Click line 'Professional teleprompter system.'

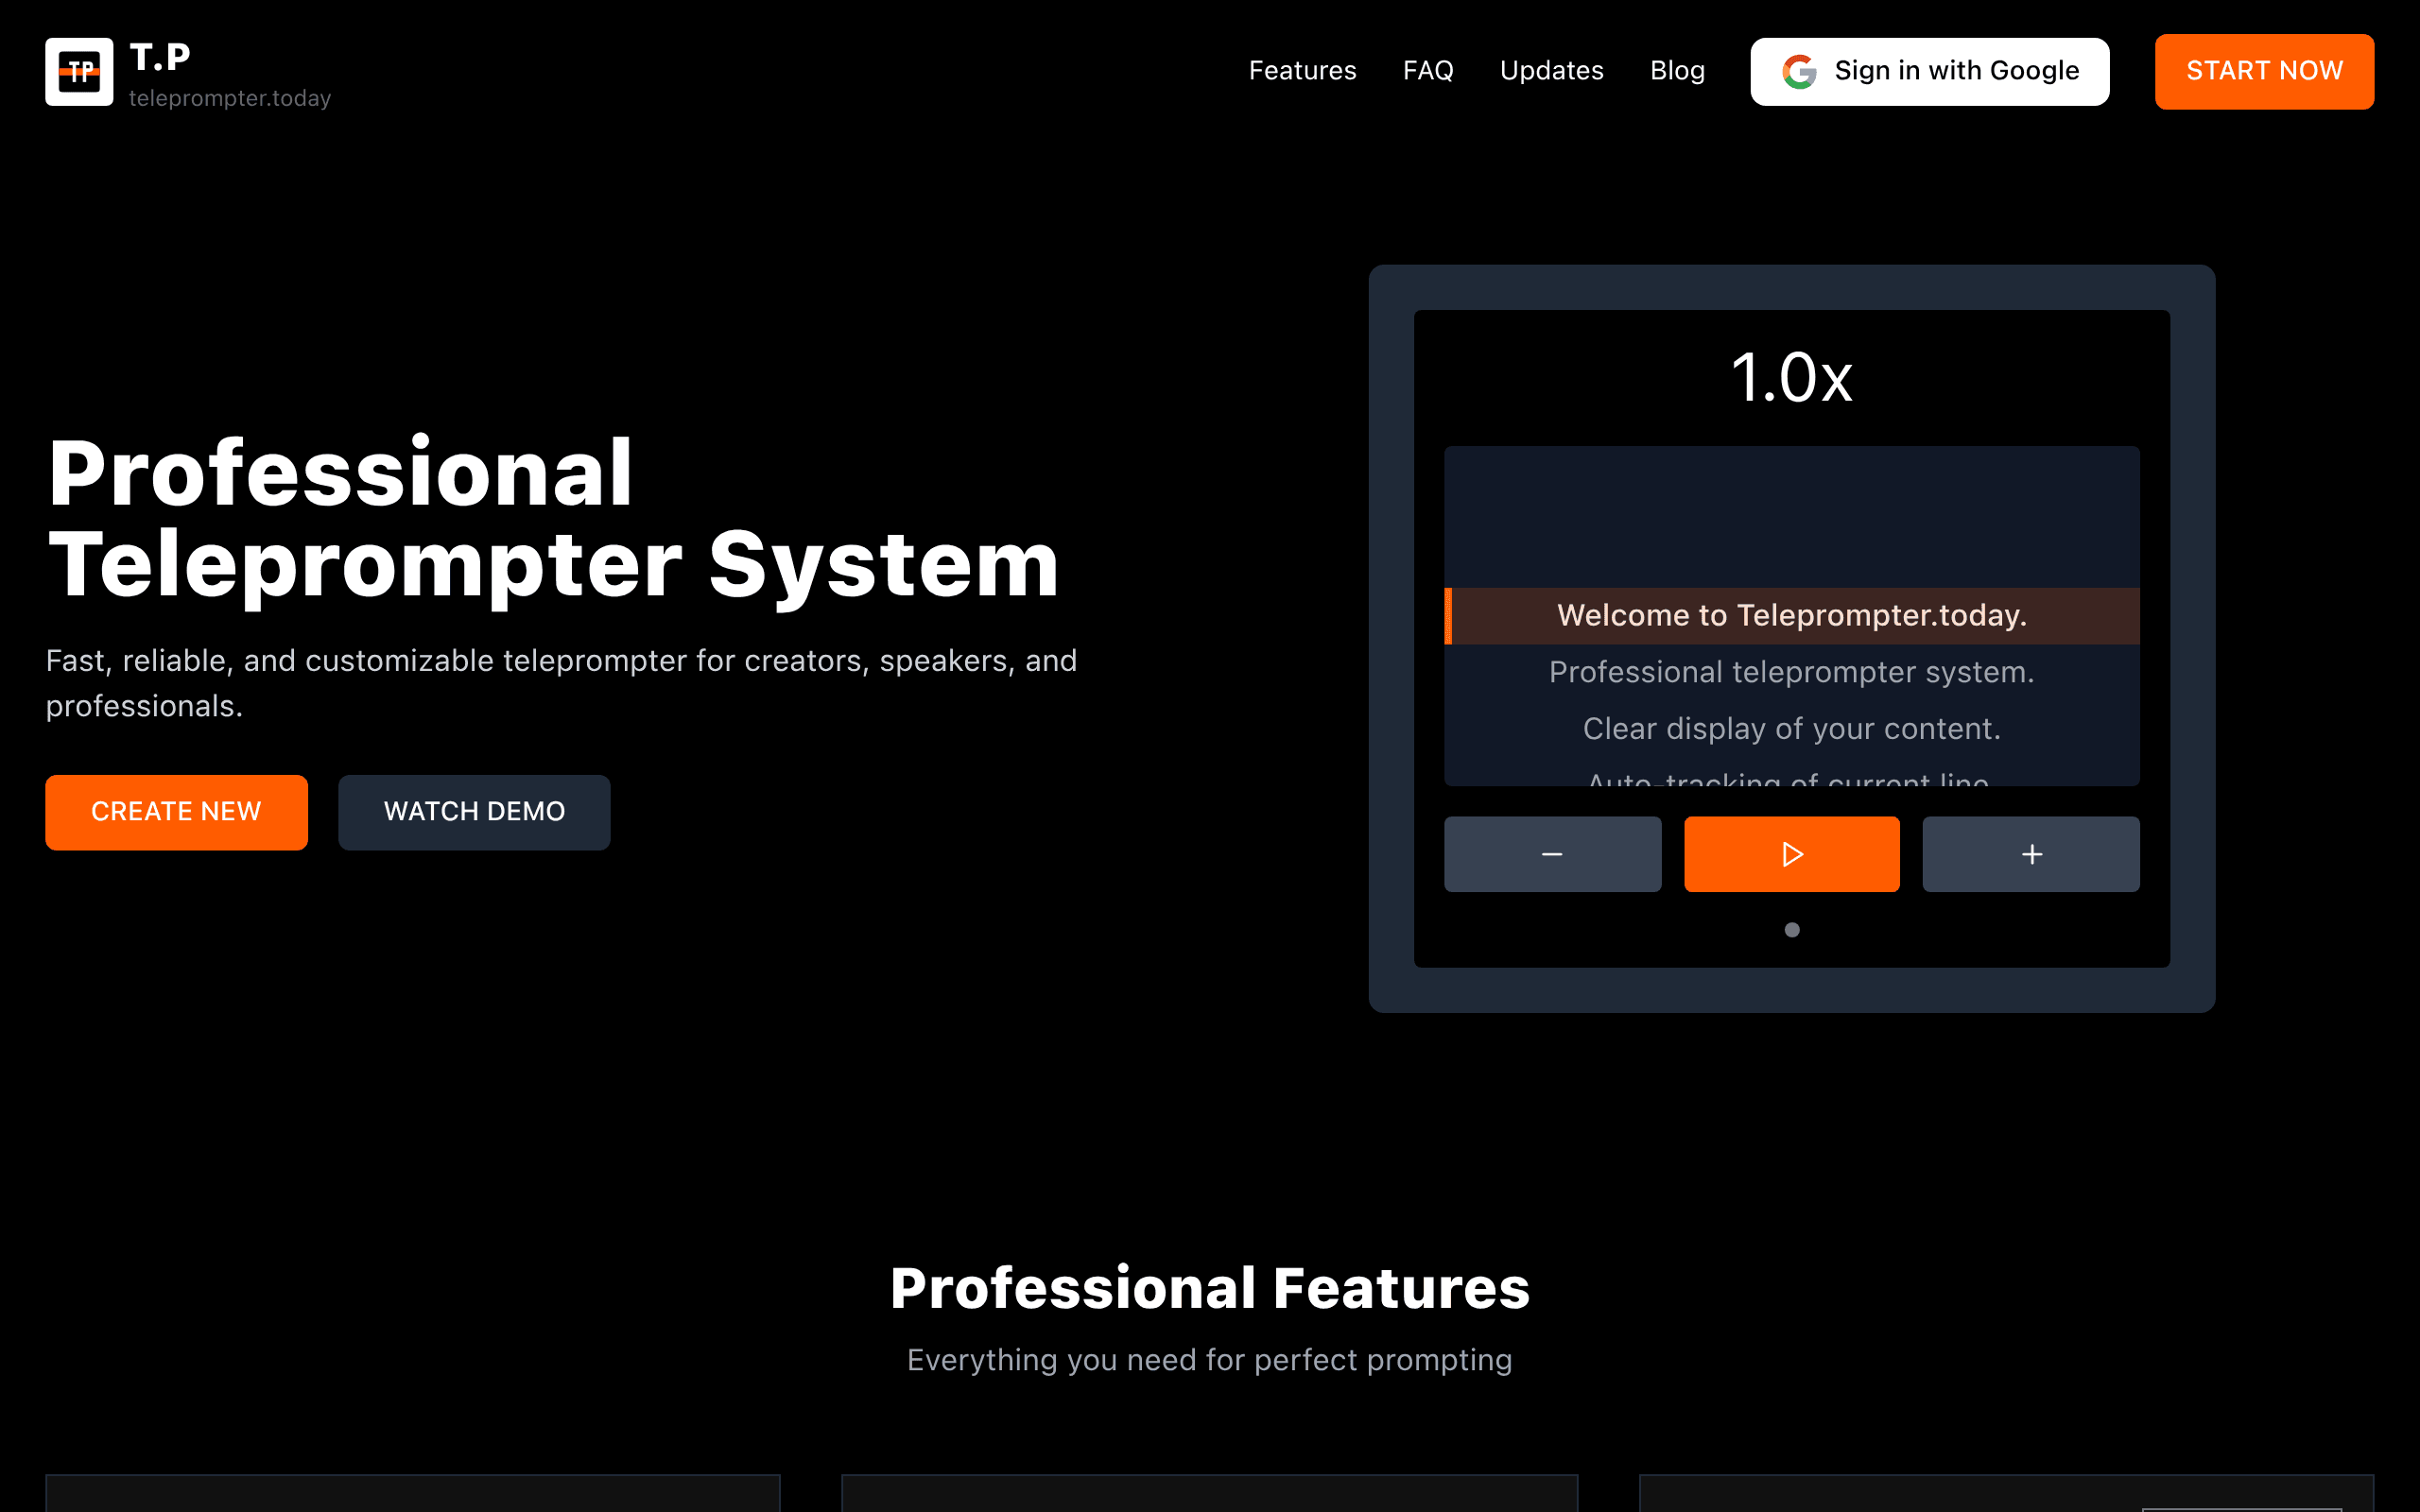click(x=1791, y=672)
